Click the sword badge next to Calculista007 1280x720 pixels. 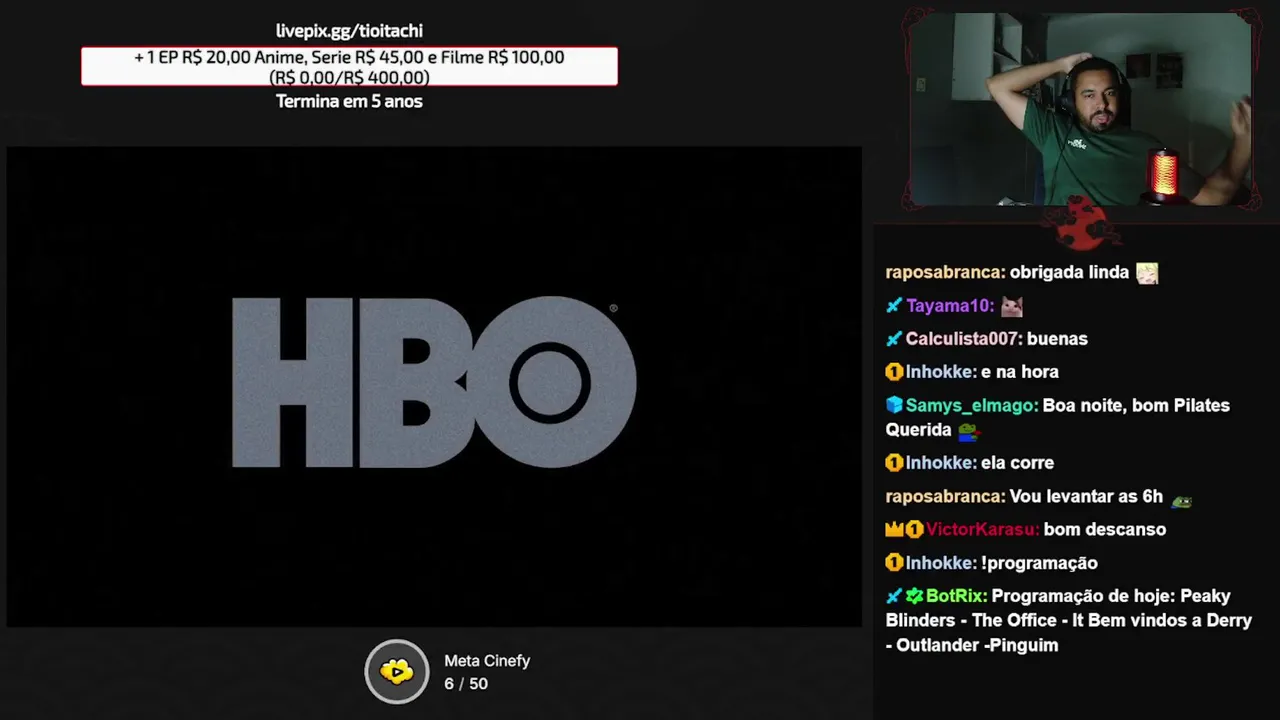894,339
